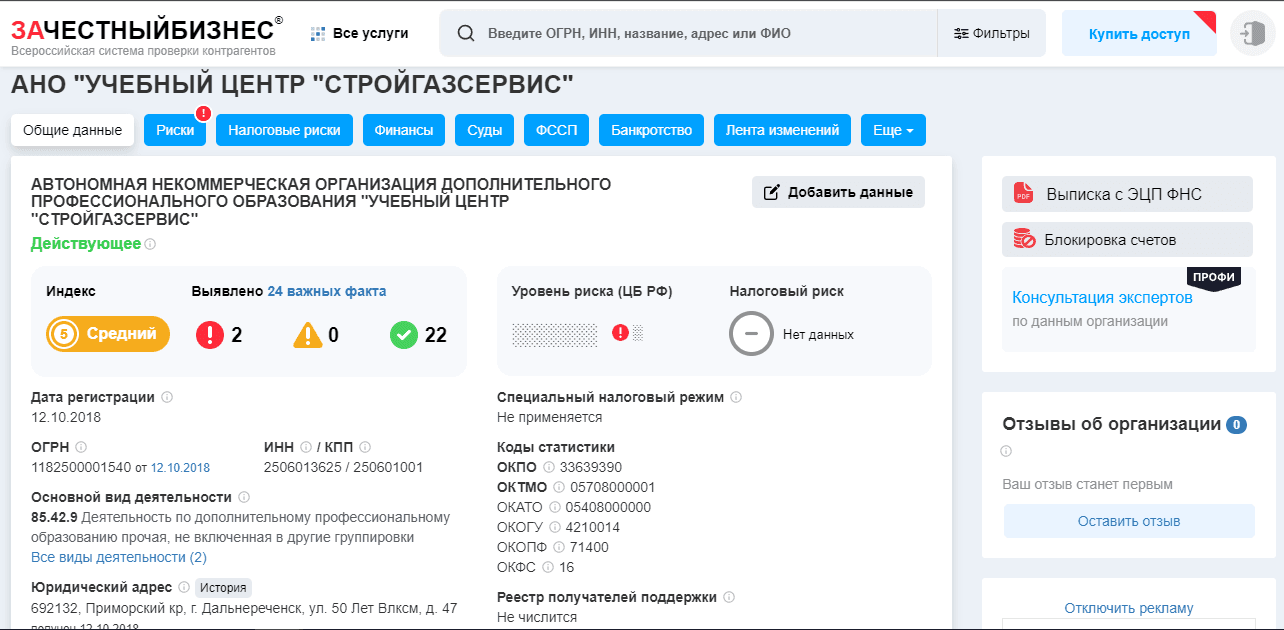Image resolution: width=1284 pixels, height=630 pixels.
Task: Click Выписка с ЭЦП ФНС button
Action: tap(1127, 194)
